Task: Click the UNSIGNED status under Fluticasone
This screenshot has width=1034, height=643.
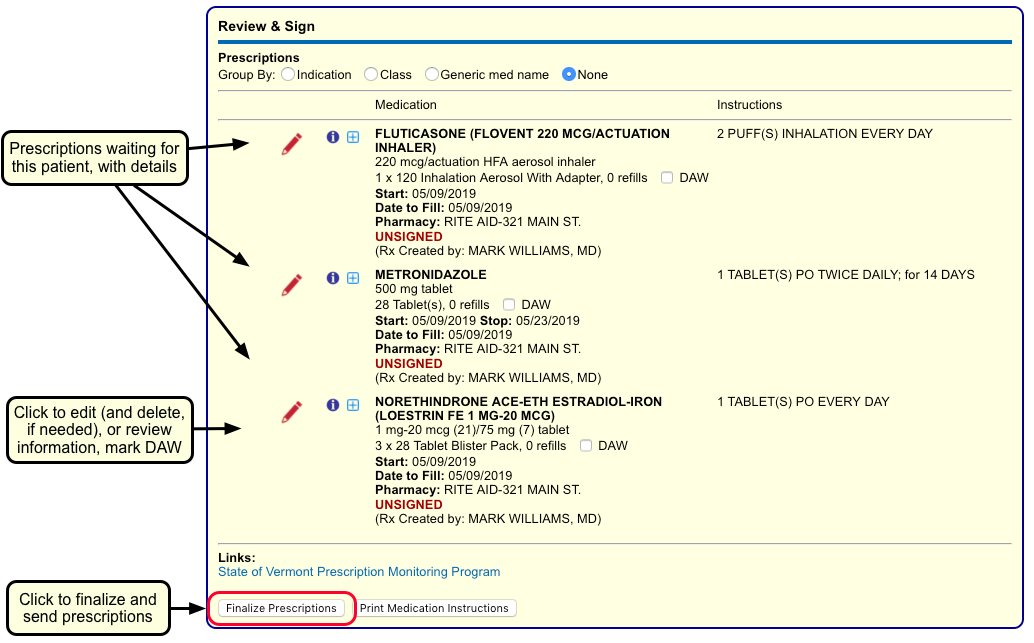Action: coord(409,237)
